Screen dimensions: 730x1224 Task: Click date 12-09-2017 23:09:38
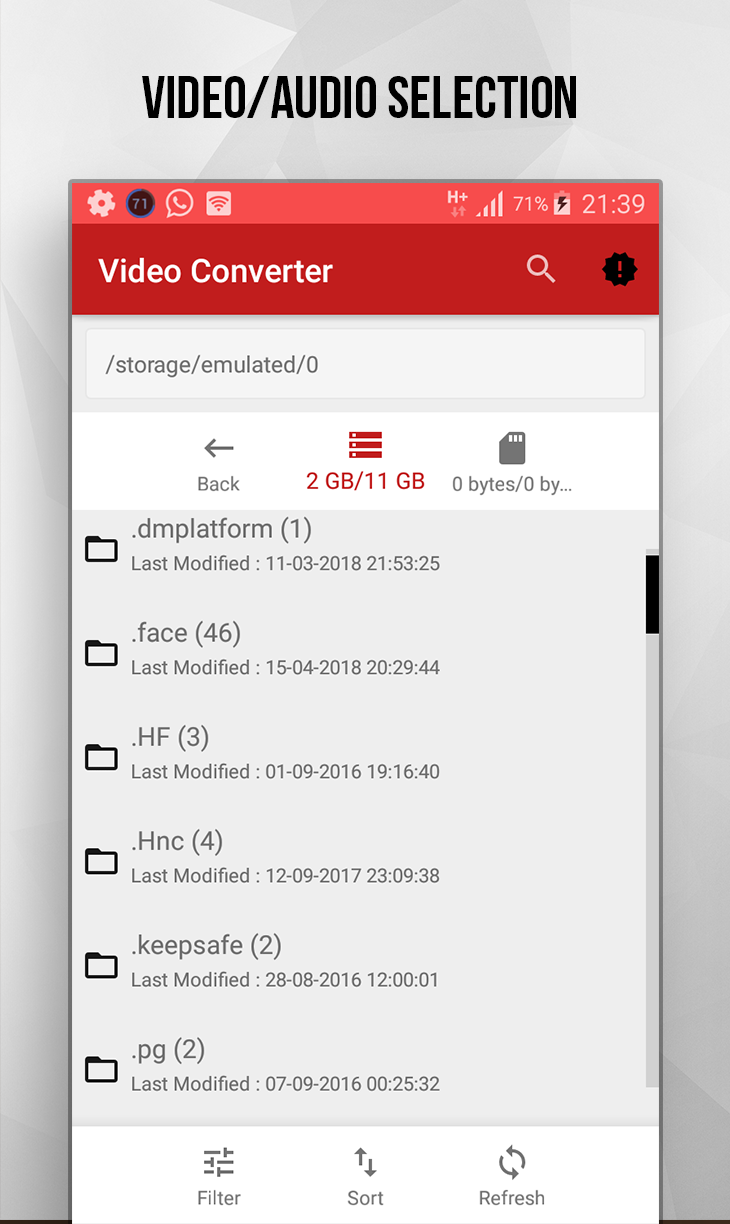[353, 876]
